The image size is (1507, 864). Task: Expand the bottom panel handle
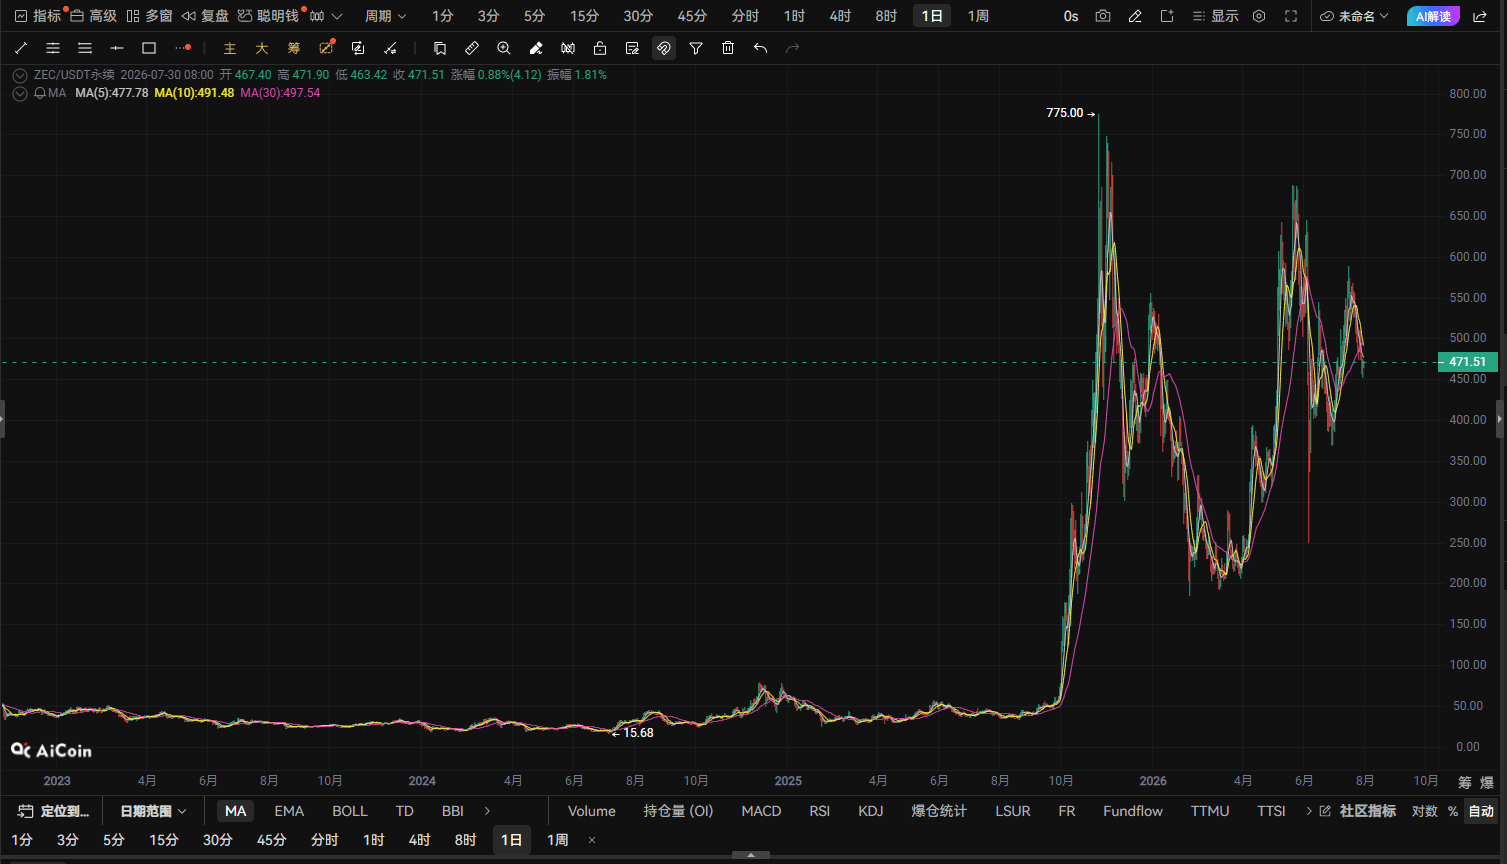[x=753, y=856]
